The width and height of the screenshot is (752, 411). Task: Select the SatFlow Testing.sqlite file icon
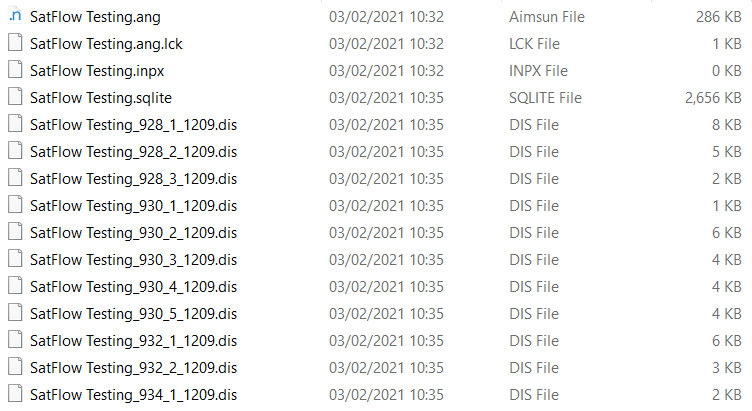(14, 98)
